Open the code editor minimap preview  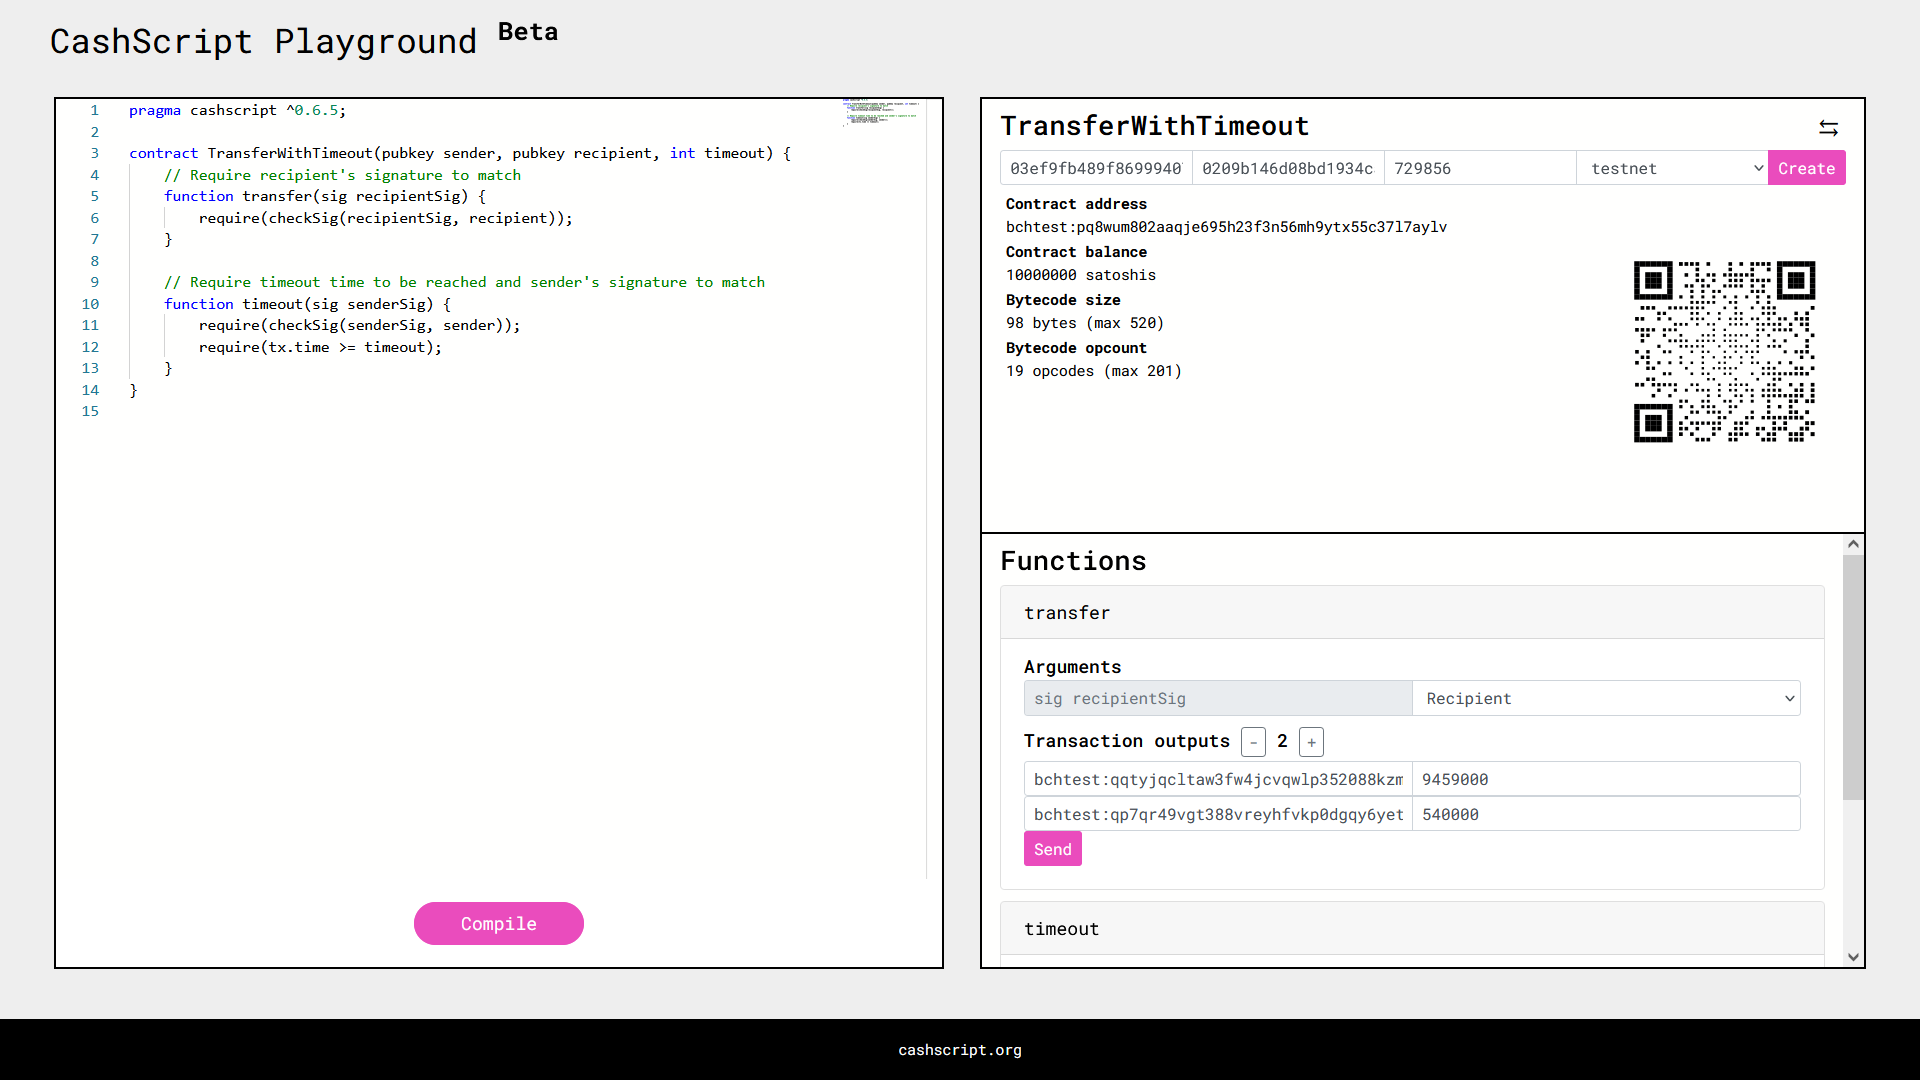(x=881, y=112)
